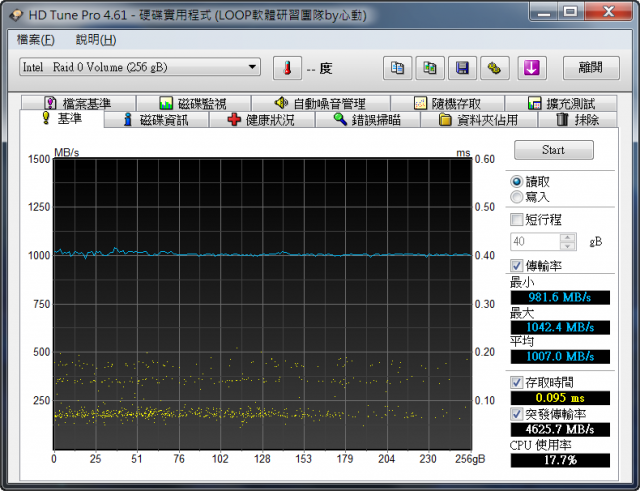Image resolution: width=640 pixels, height=491 pixels.
Task: Copy screenshot to clipboard icon
Action: pyautogui.click(x=429, y=68)
